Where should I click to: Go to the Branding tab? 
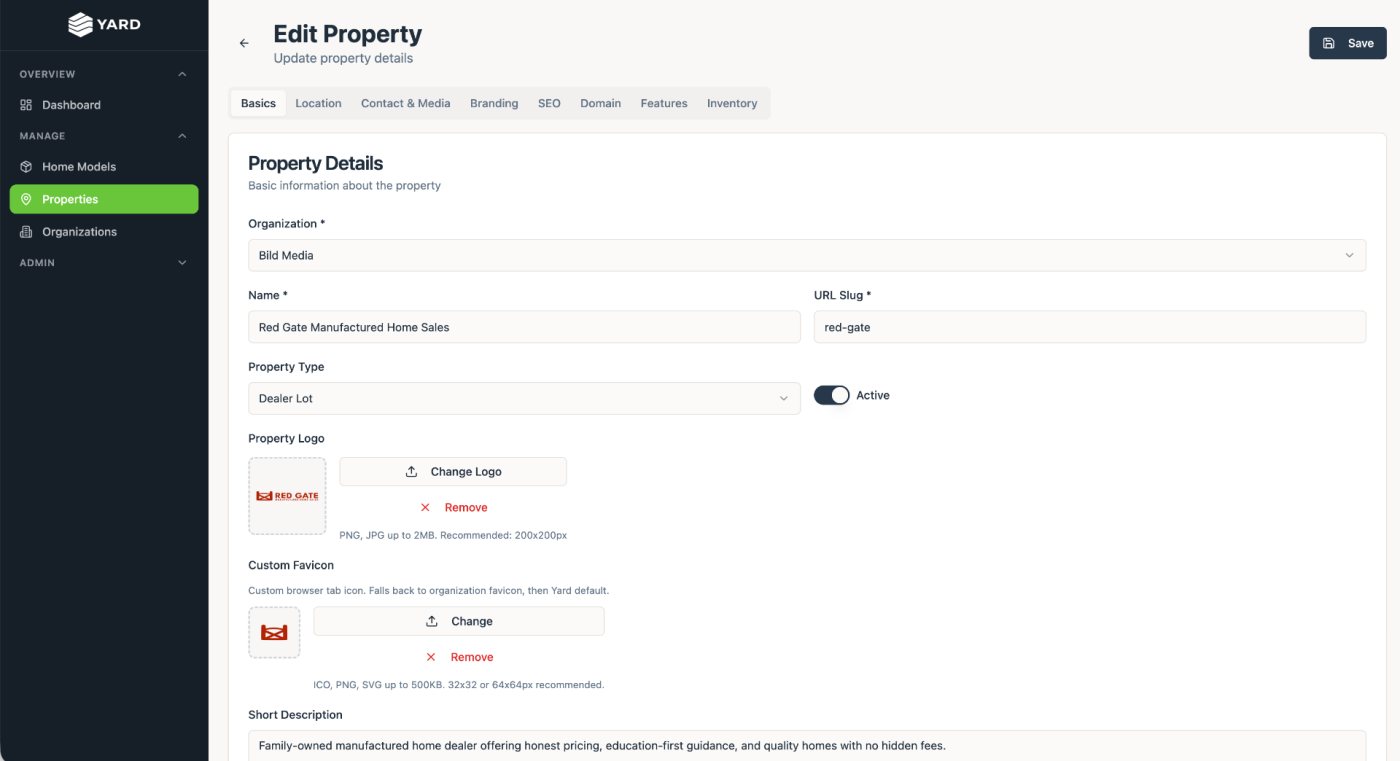494,103
